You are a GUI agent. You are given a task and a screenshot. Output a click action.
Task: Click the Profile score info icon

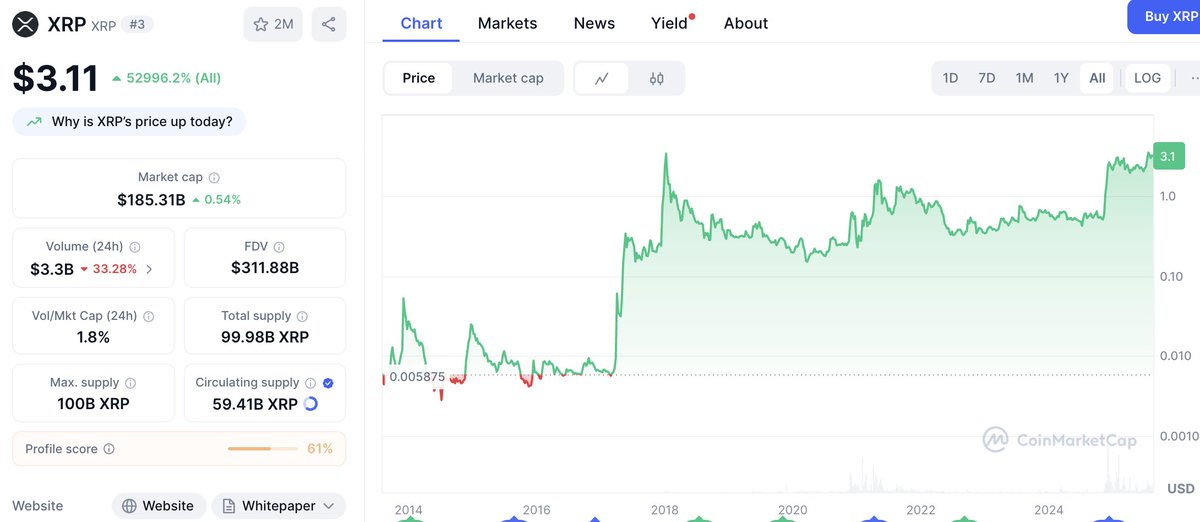click(x=109, y=449)
